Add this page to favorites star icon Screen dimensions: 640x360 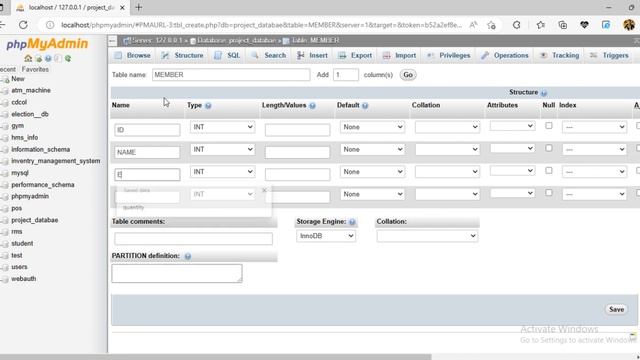pos(491,25)
